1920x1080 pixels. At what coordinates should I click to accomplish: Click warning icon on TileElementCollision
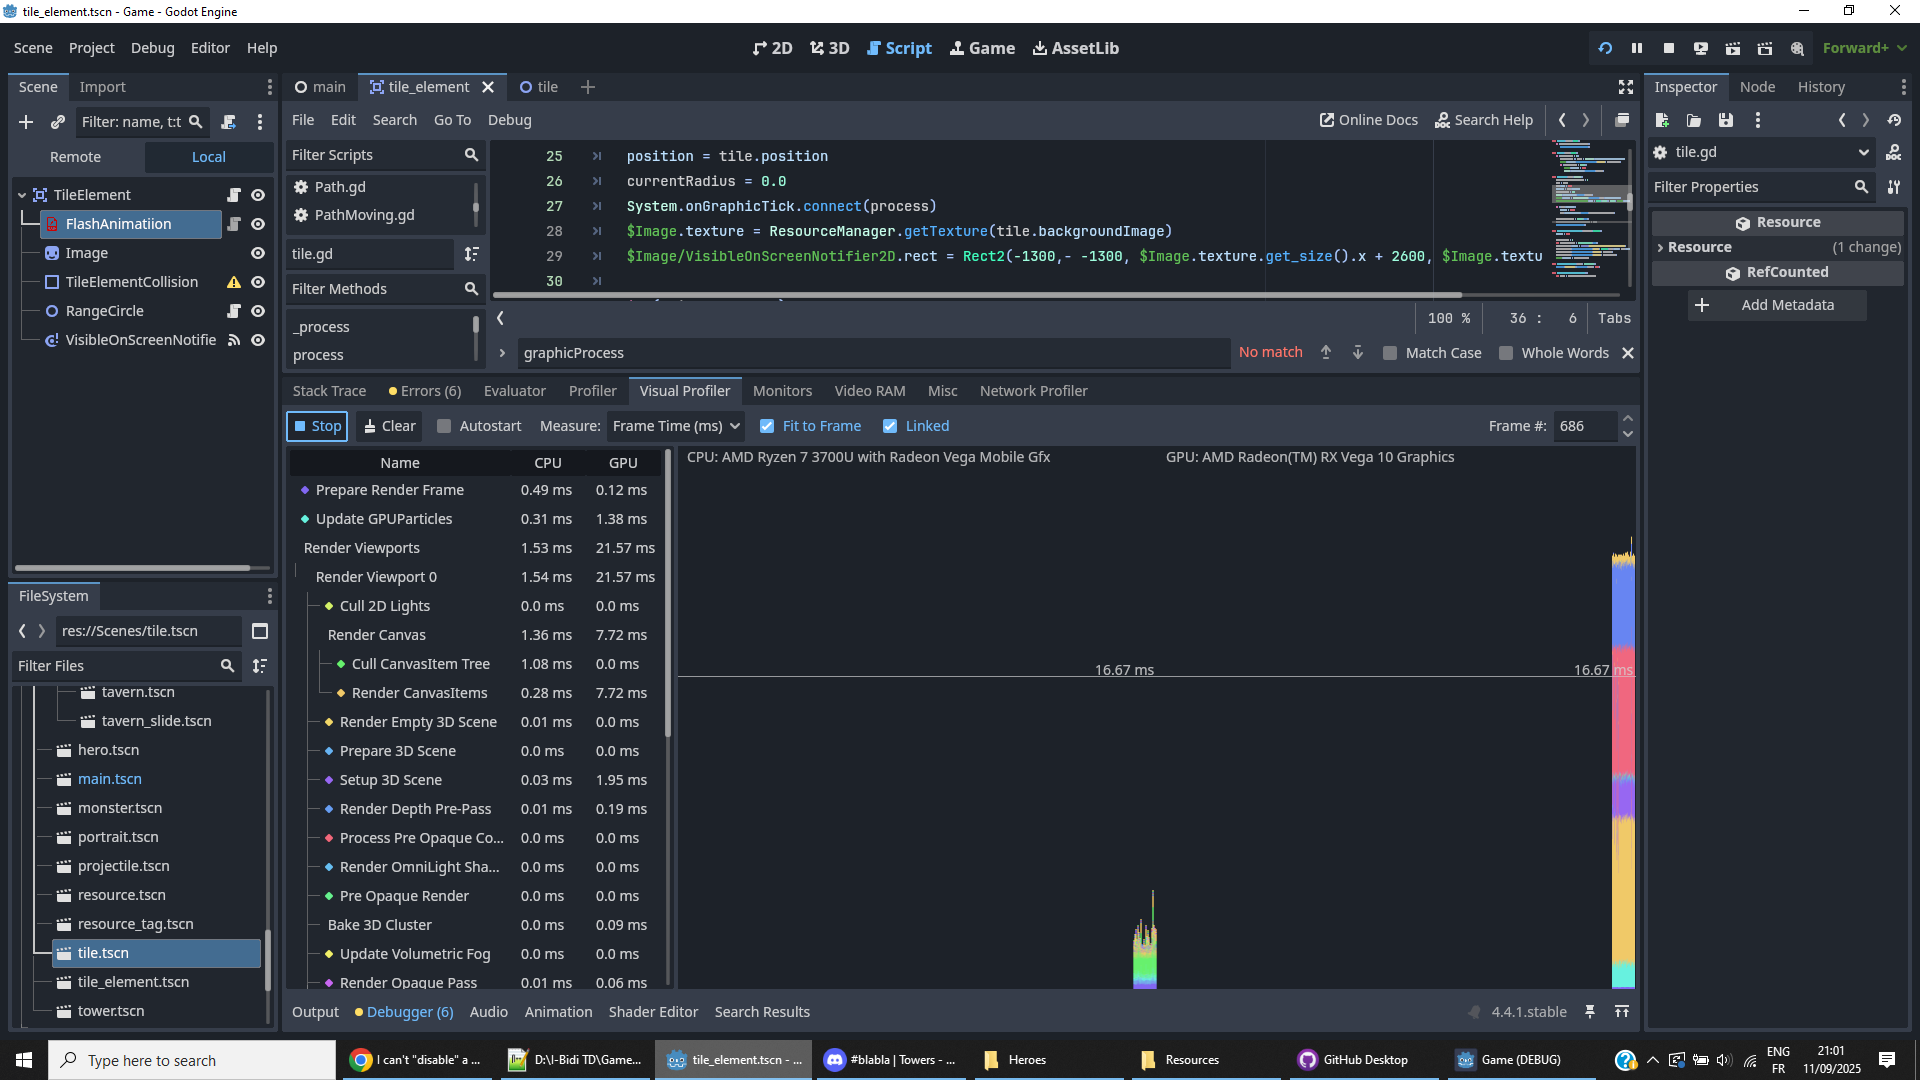[x=233, y=282]
